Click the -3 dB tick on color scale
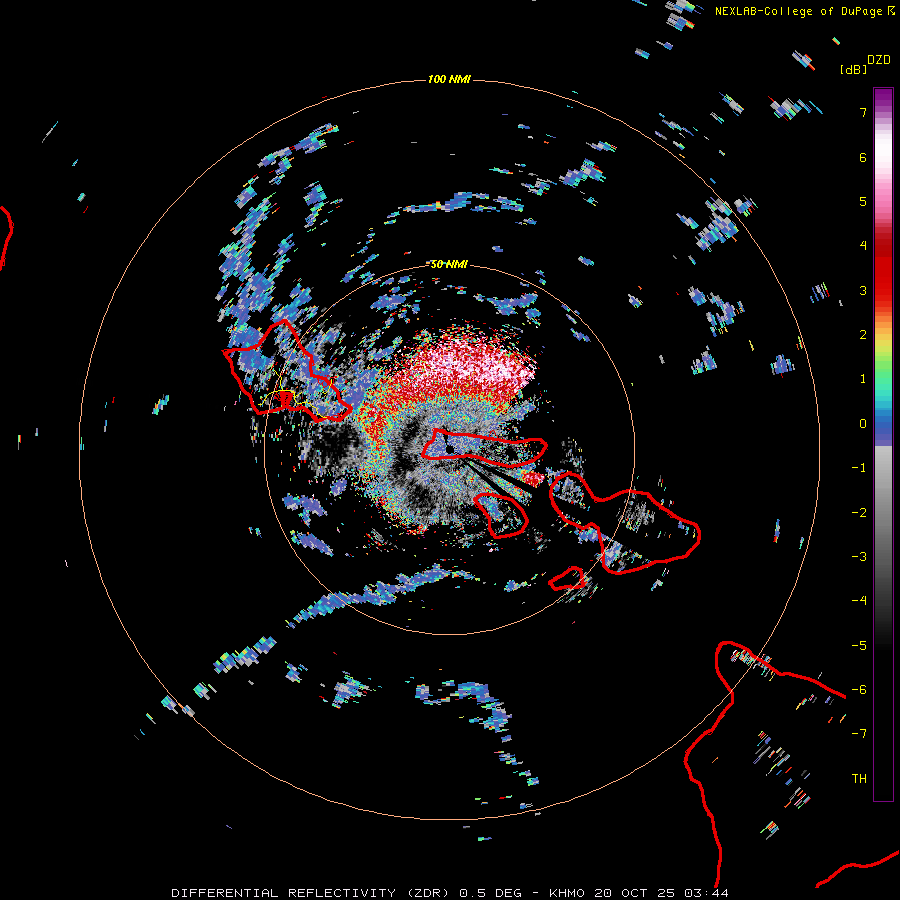 point(859,557)
